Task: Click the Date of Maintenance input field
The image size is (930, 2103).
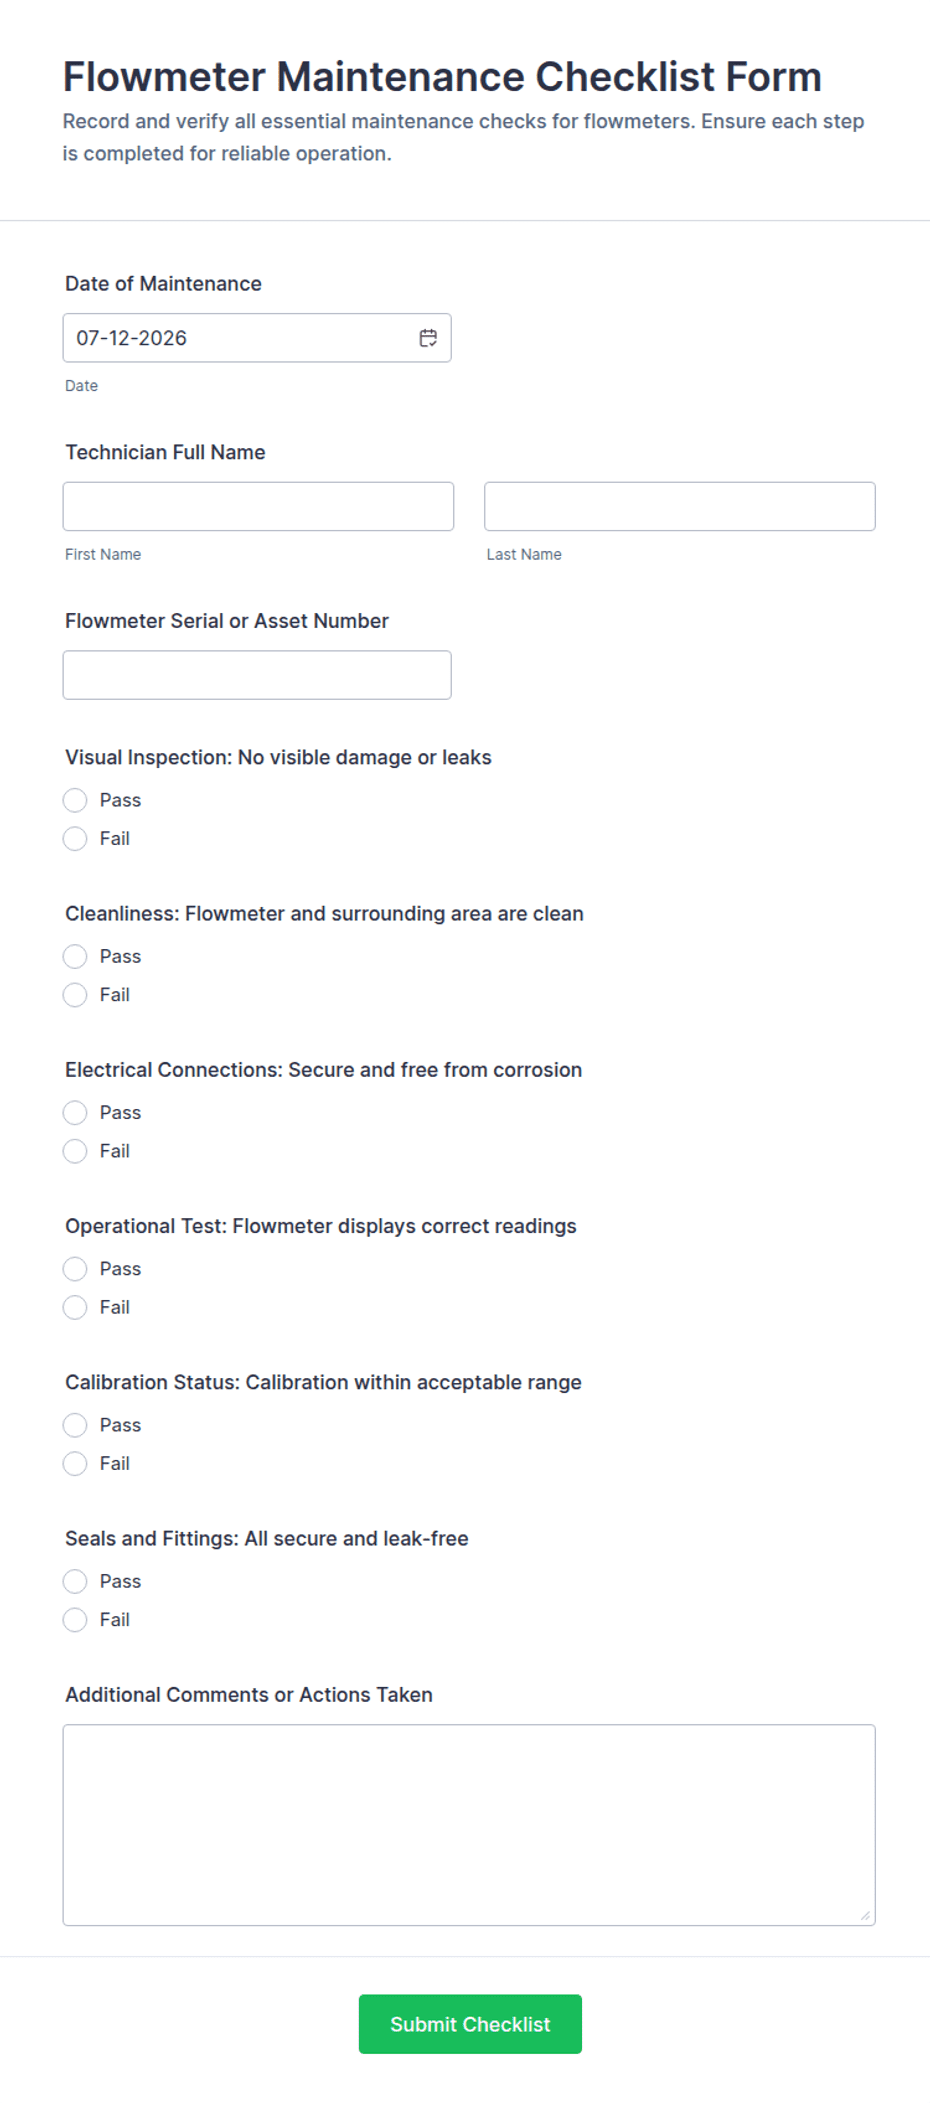Action: (x=257, y=338)
